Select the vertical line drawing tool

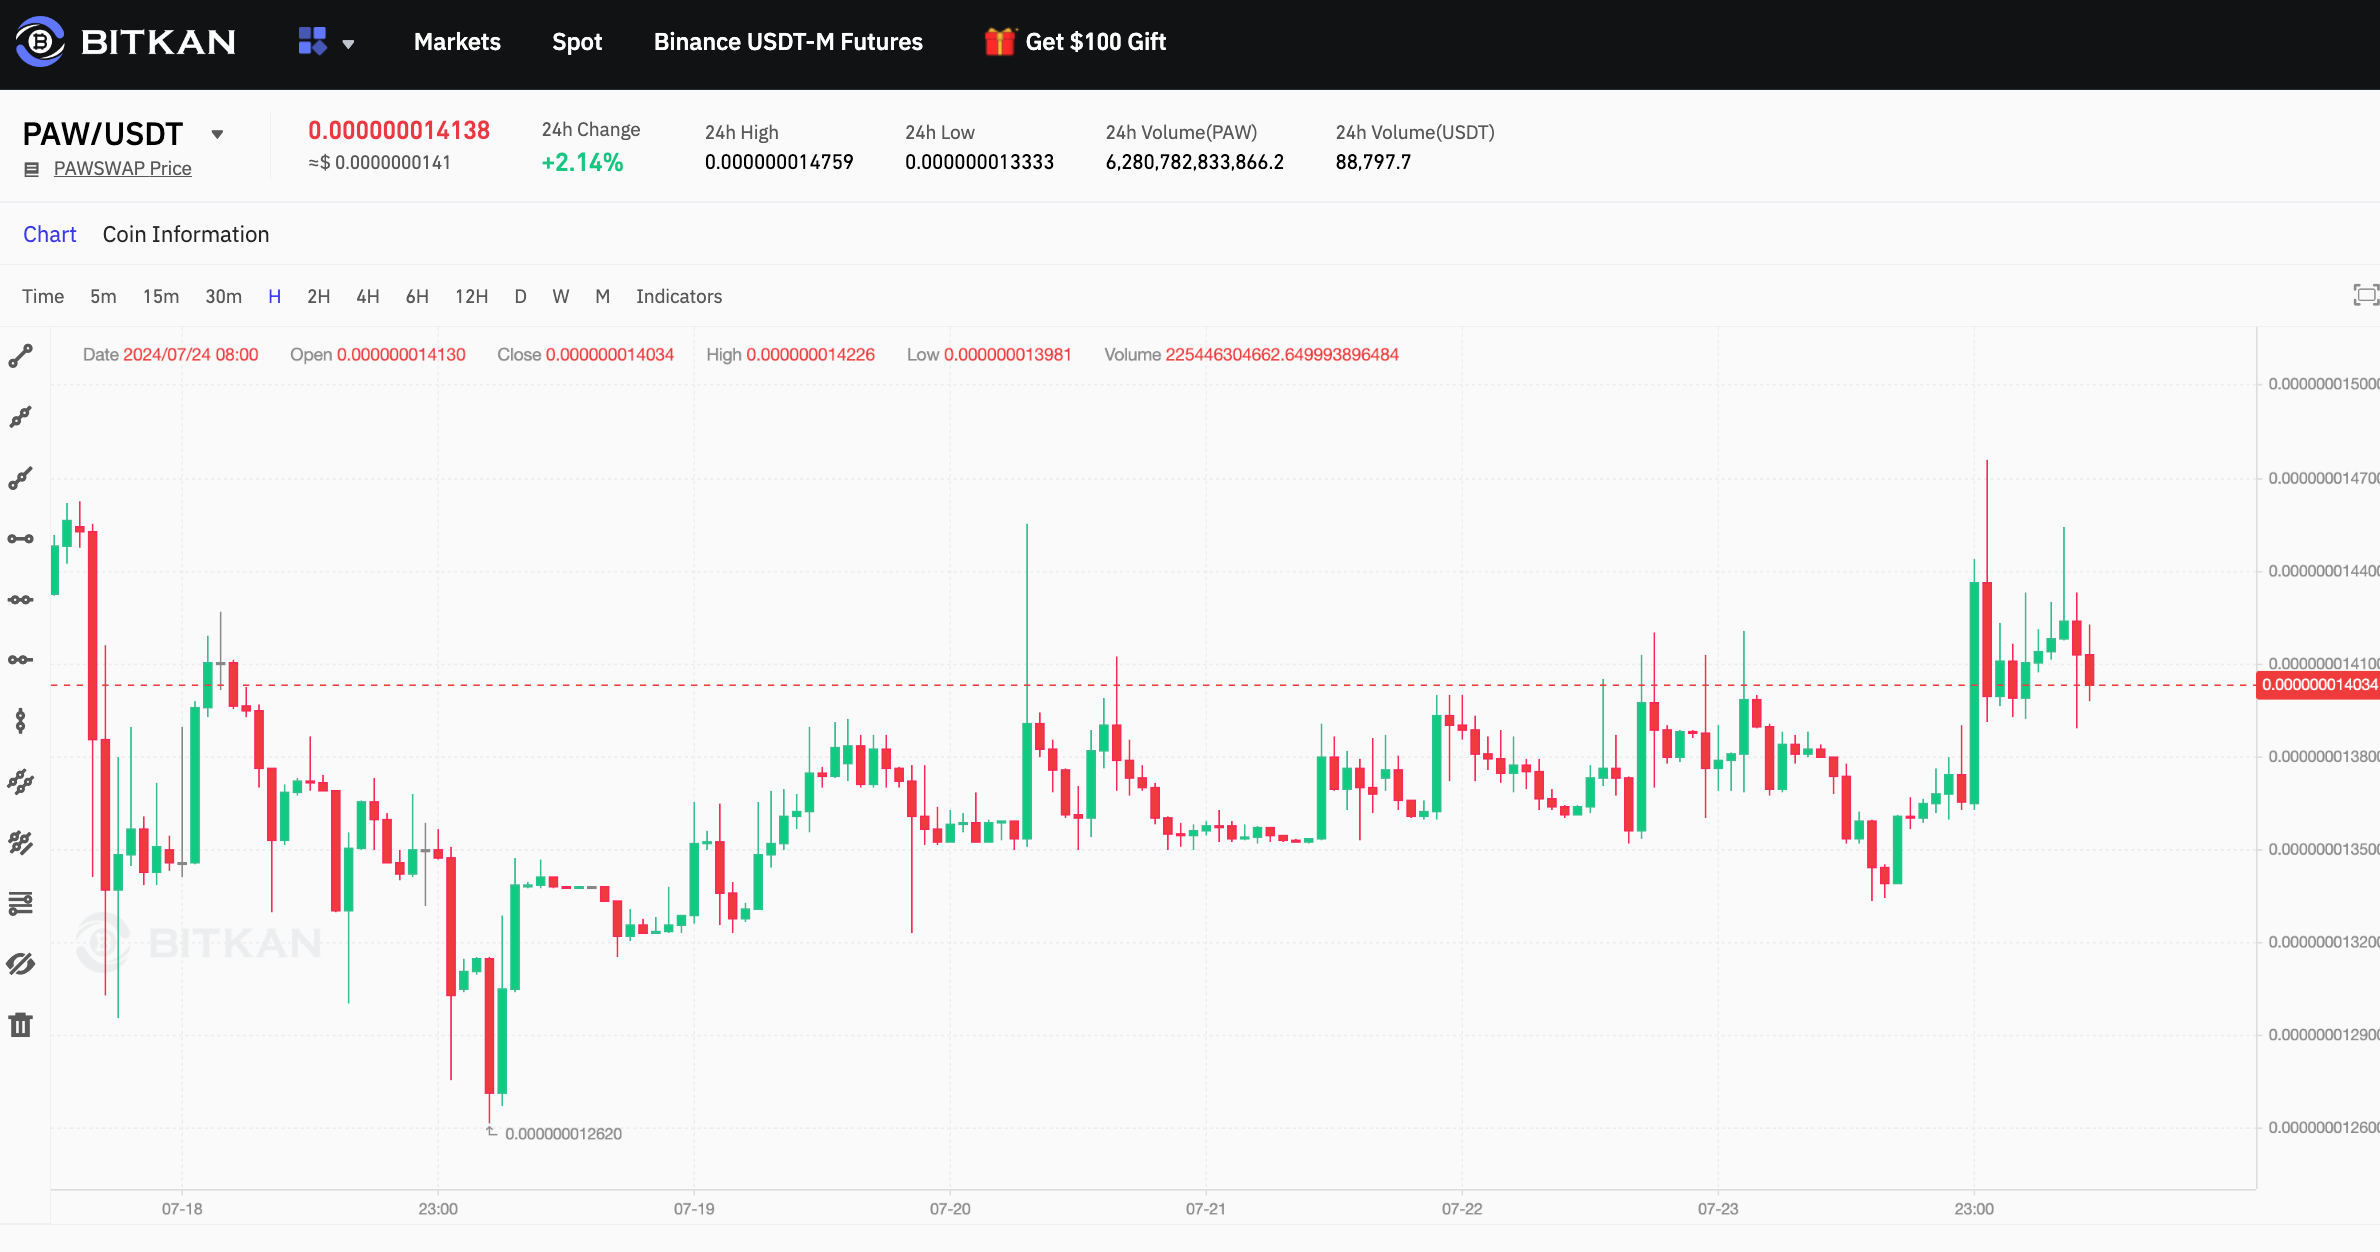20,720
